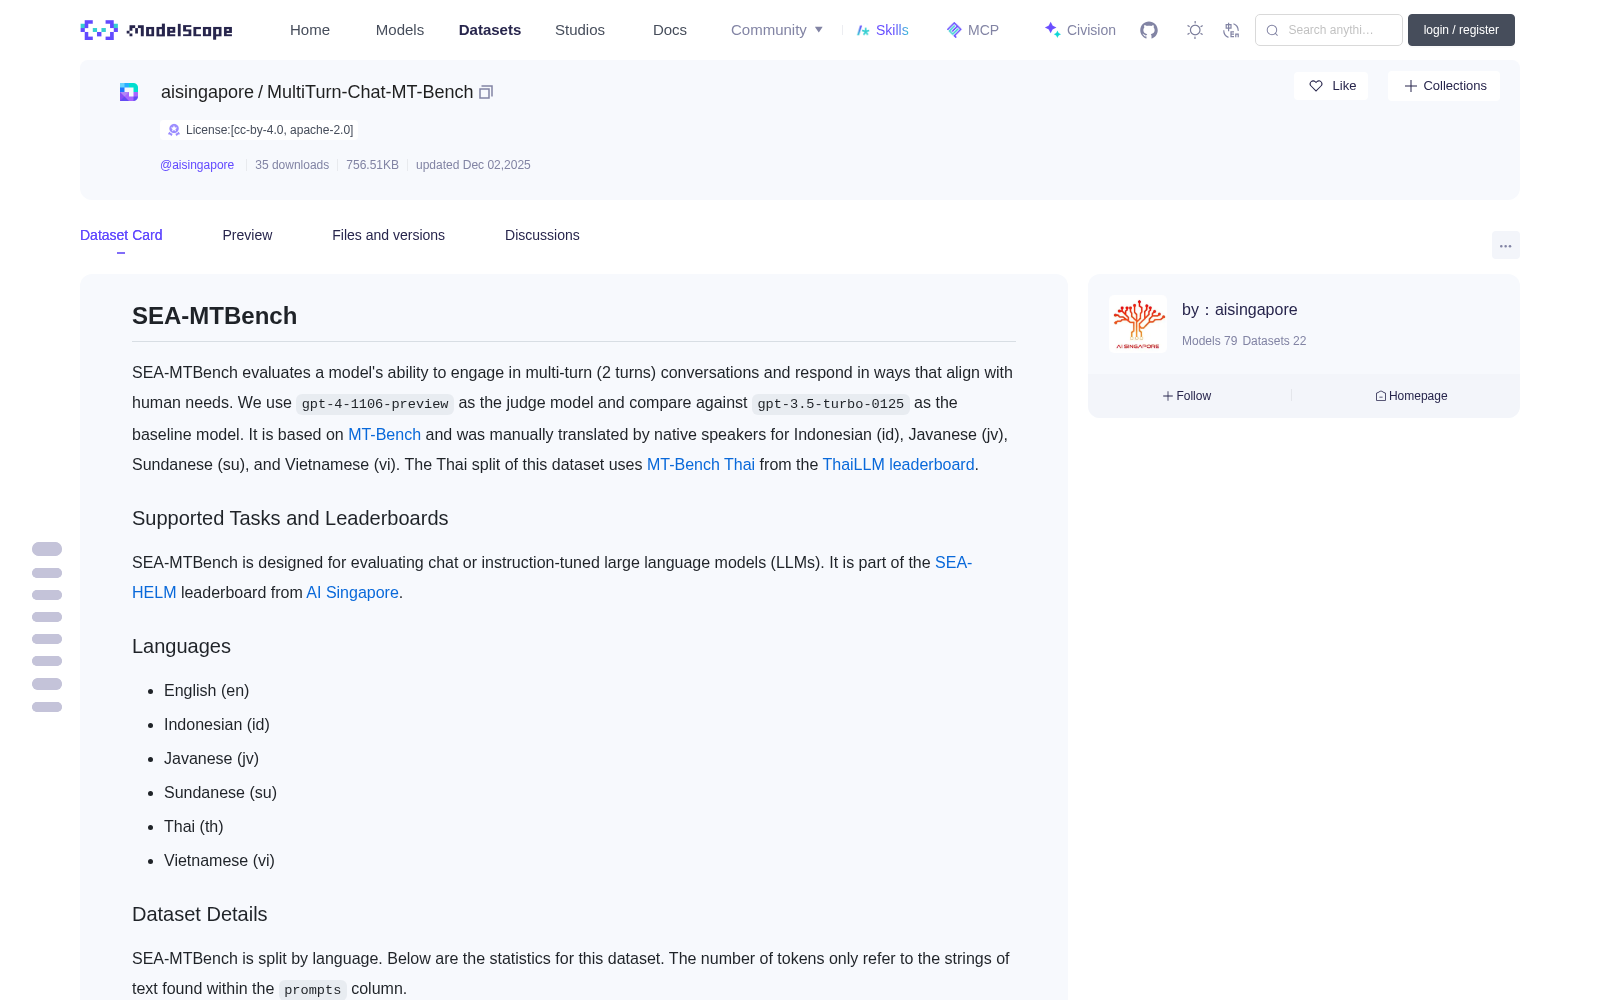Copy dataset name with copy icon
The height and width of the screenshot is (1000, 1600).
(x=486, y=92)
